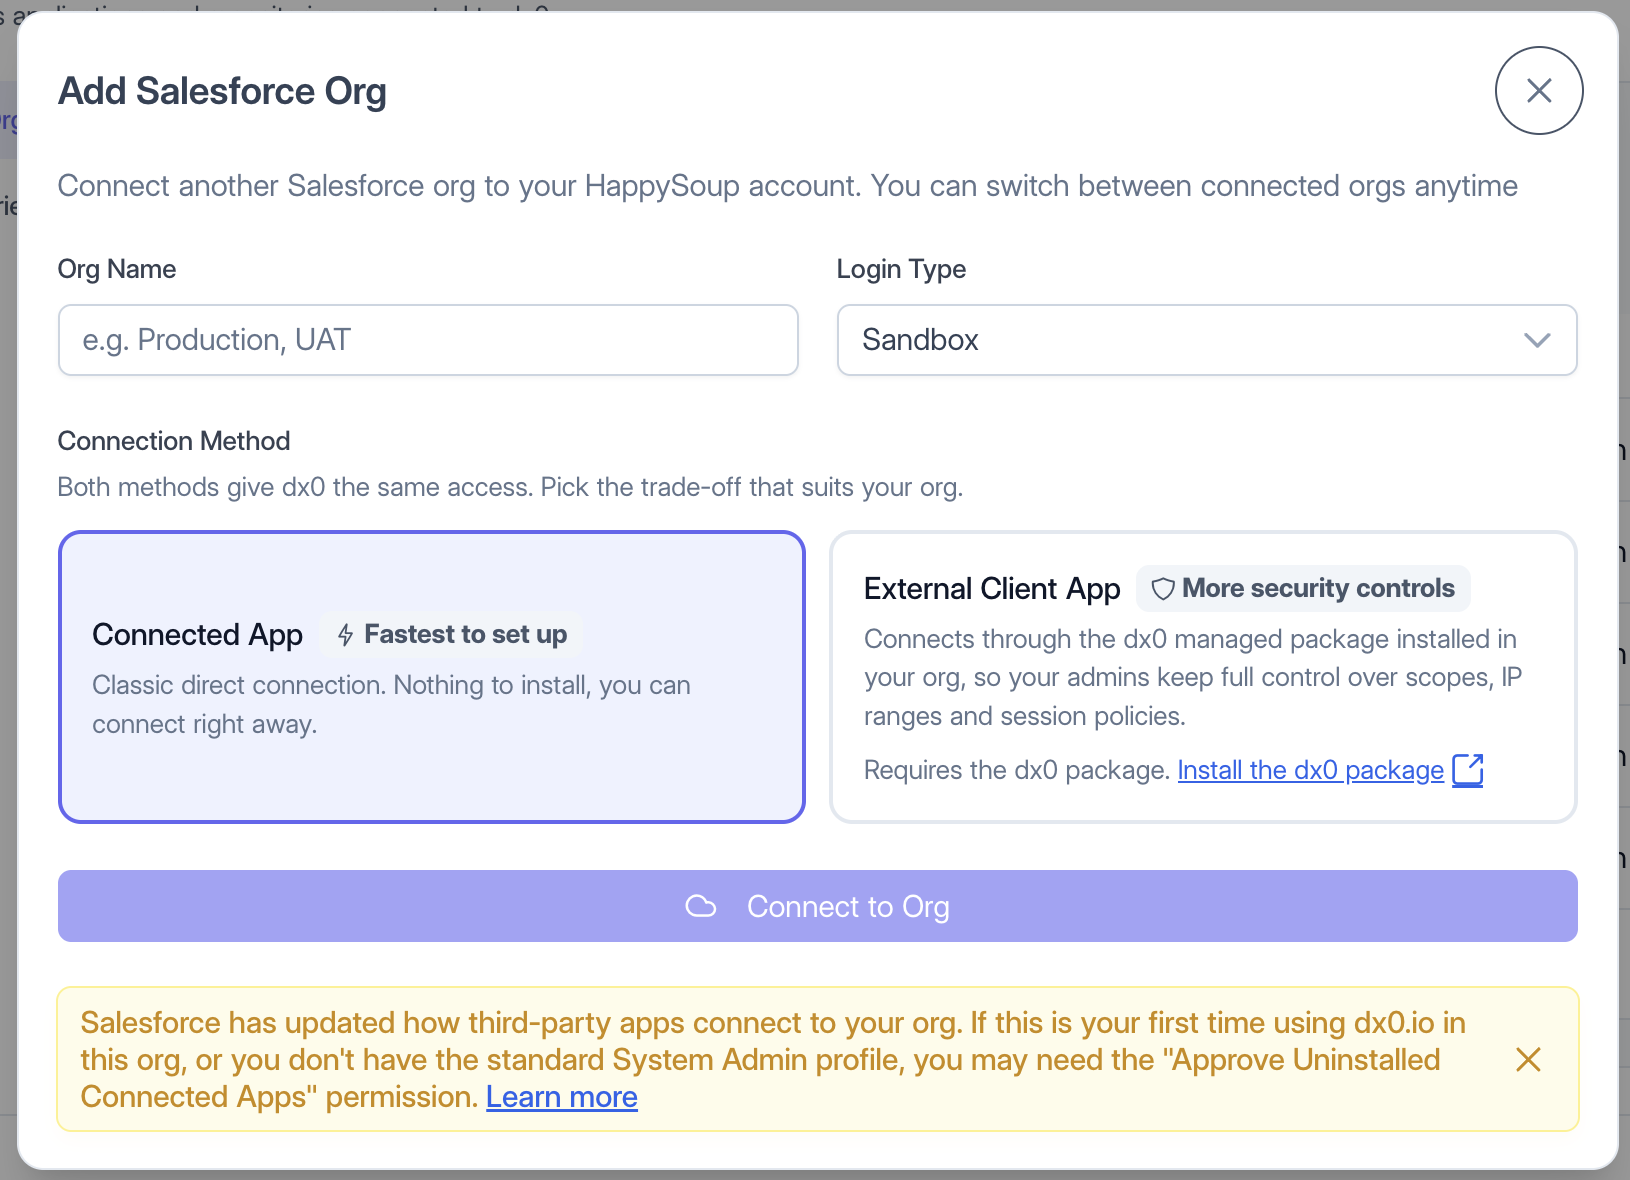Screen dimensions: 1630x1180
Task: Click the 'Login Type' label
Action: coord(901,269)
